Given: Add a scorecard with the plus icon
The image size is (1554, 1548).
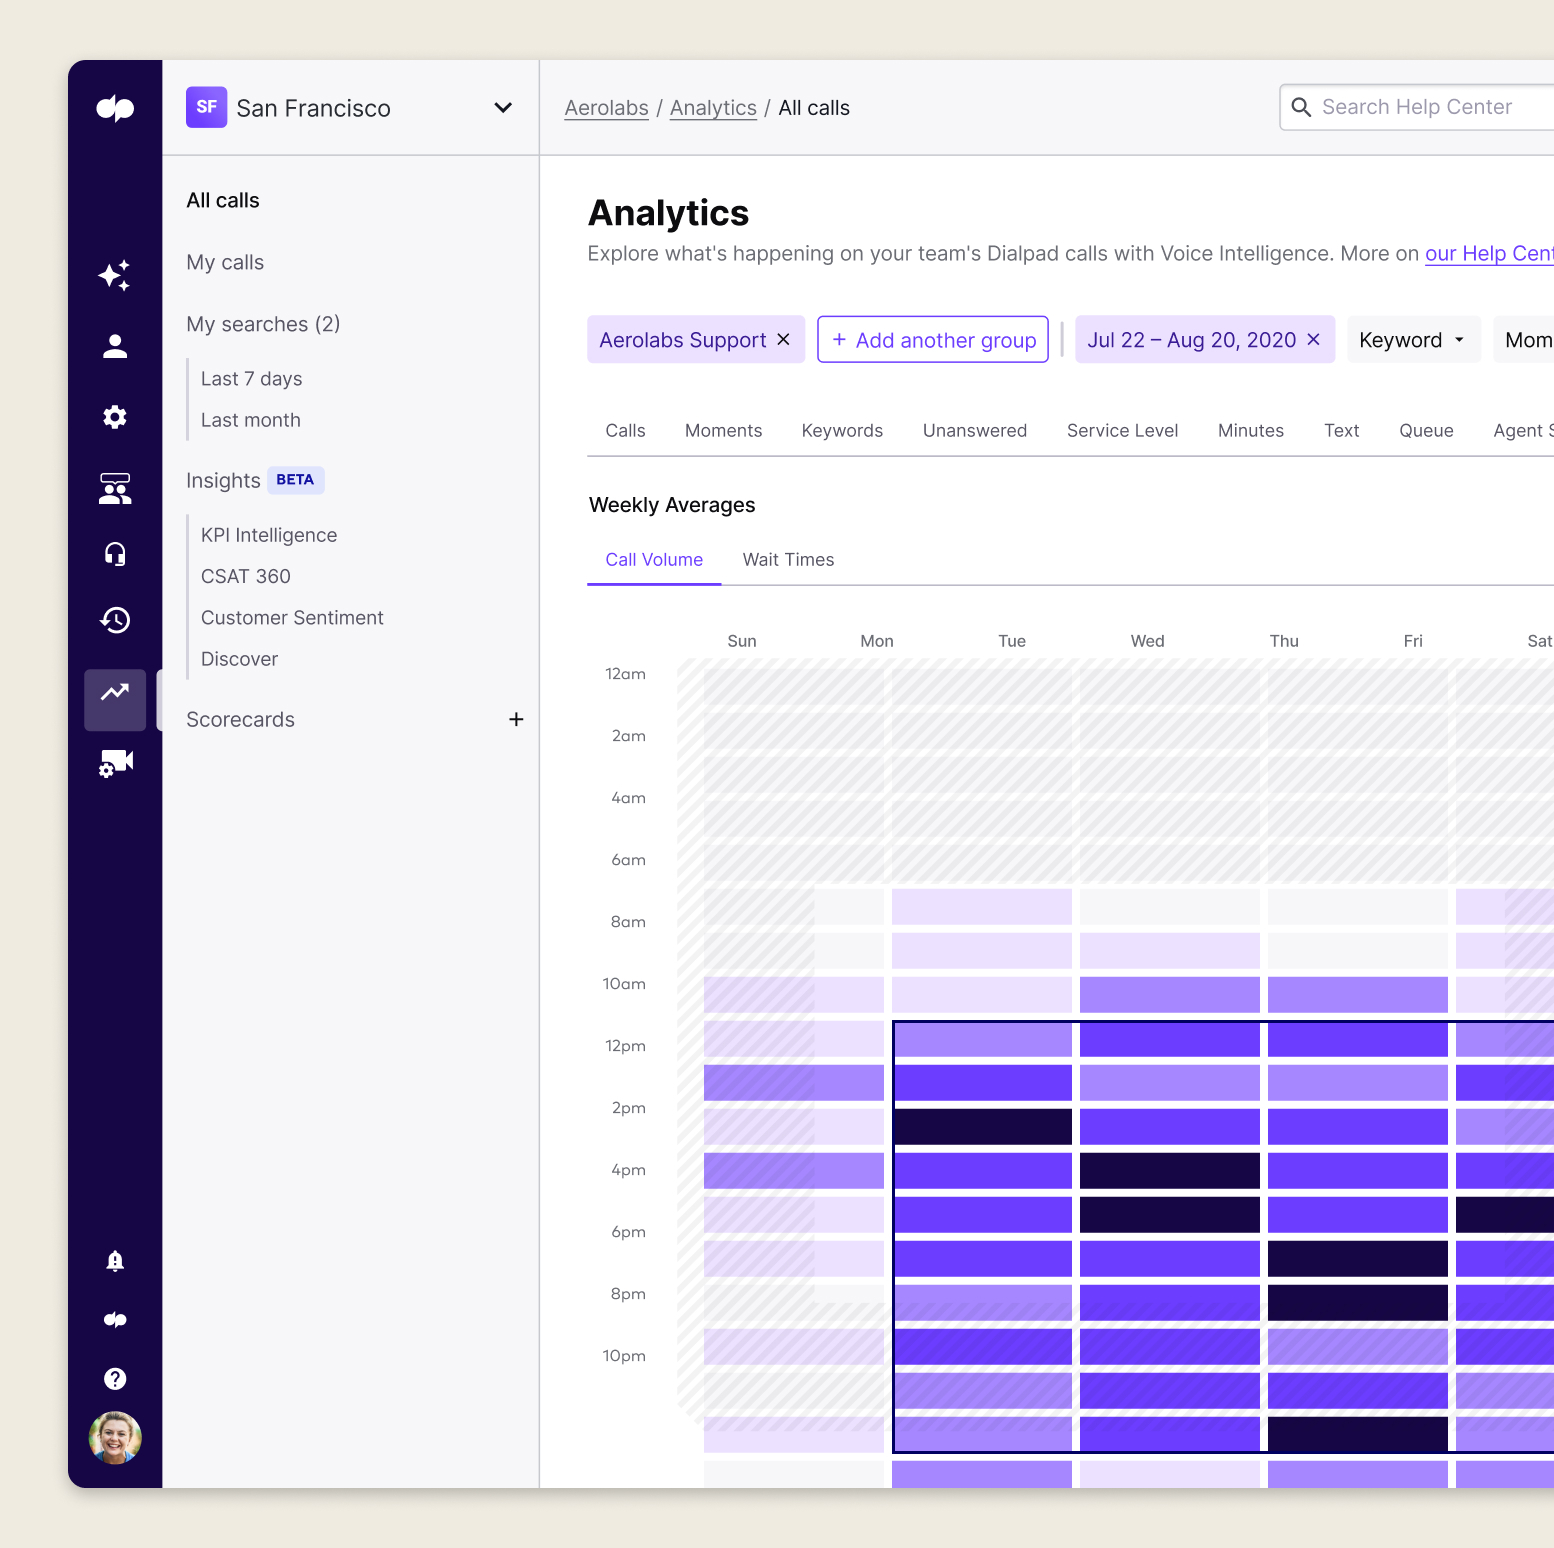Looking at the screenshot, I should (516, 719).
